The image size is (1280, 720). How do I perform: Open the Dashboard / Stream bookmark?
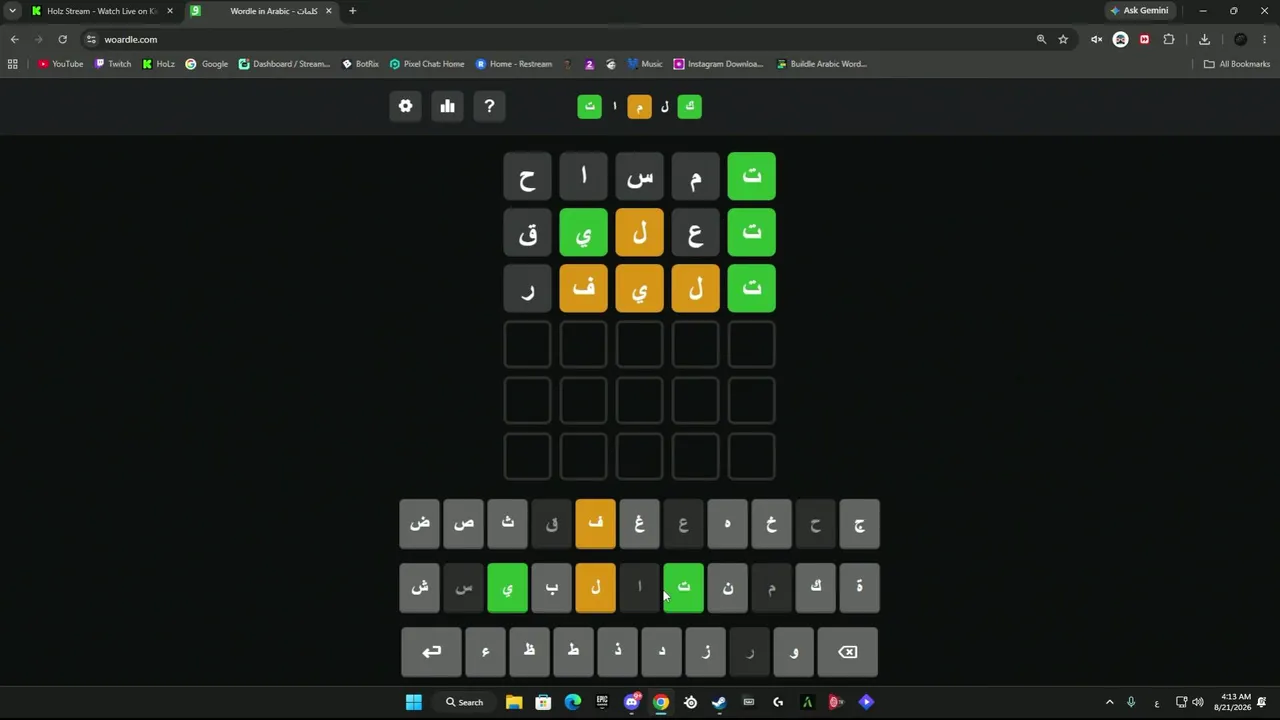tap(284, 64)
